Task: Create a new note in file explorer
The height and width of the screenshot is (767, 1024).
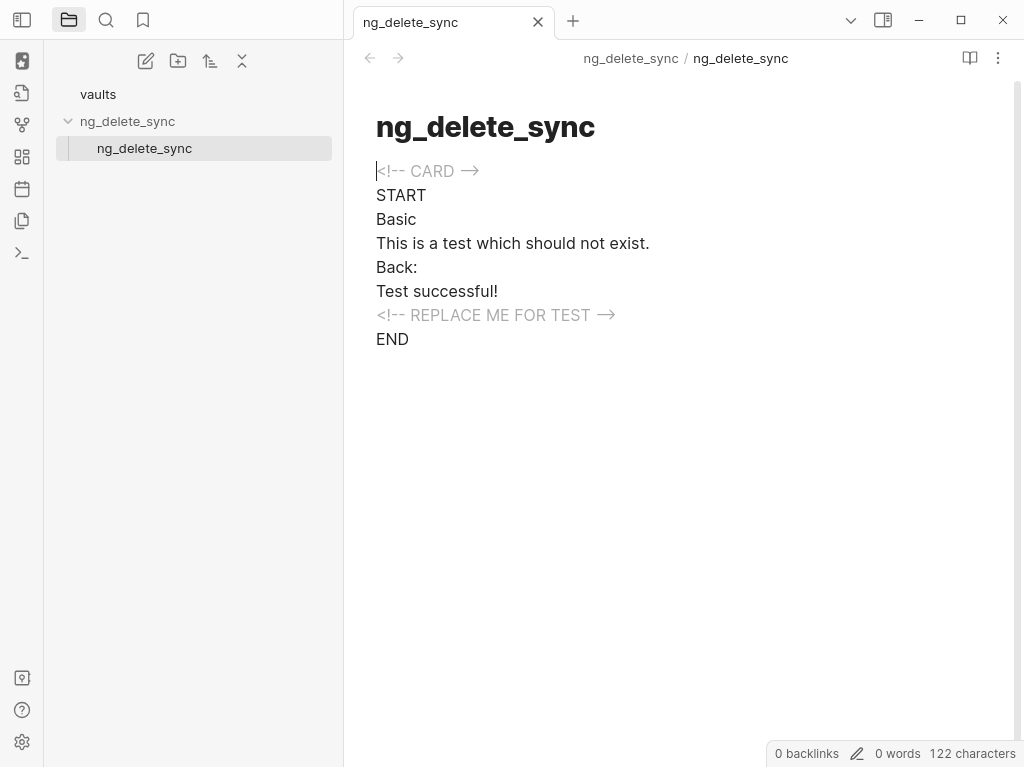Action: [x=146, y=61]
